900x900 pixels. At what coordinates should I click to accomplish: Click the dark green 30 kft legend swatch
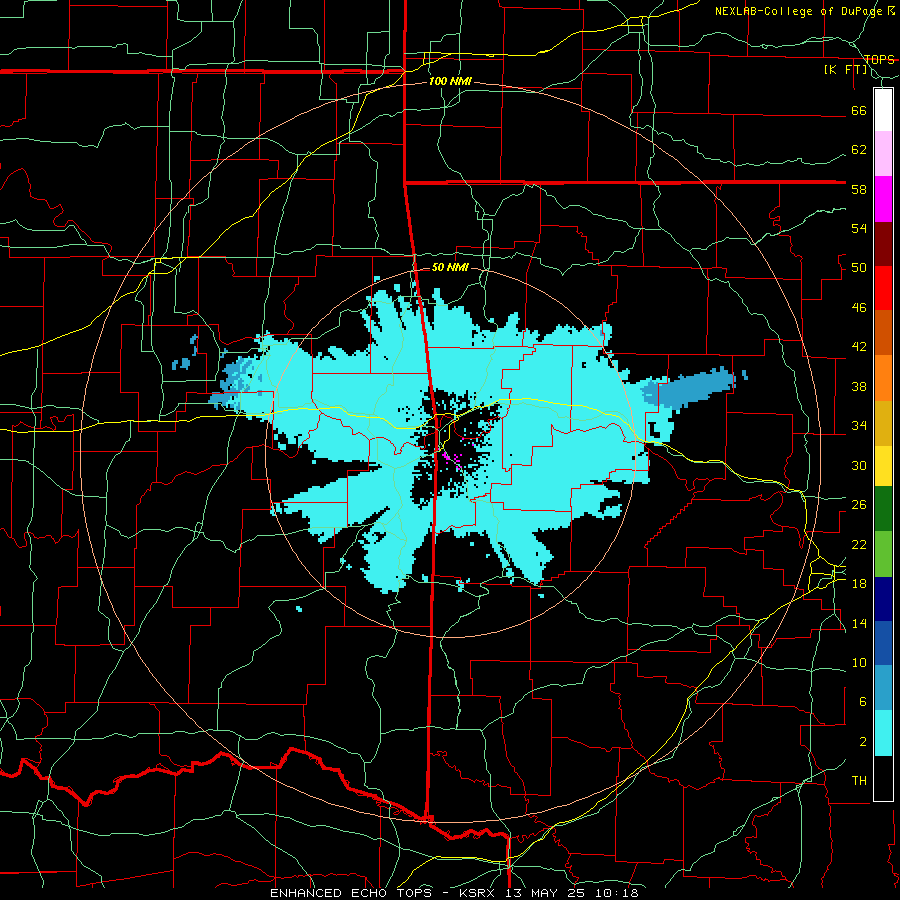pos(883,509)
